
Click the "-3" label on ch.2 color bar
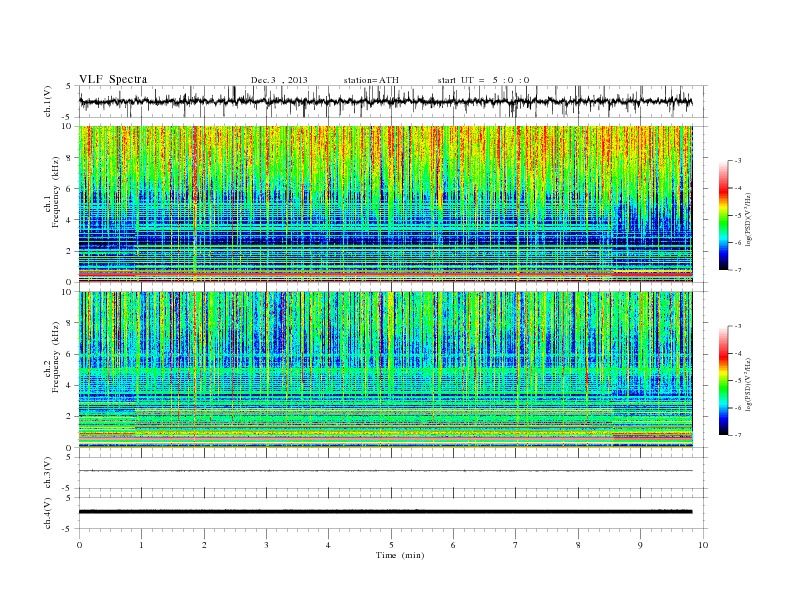click(x=738, y=327)
